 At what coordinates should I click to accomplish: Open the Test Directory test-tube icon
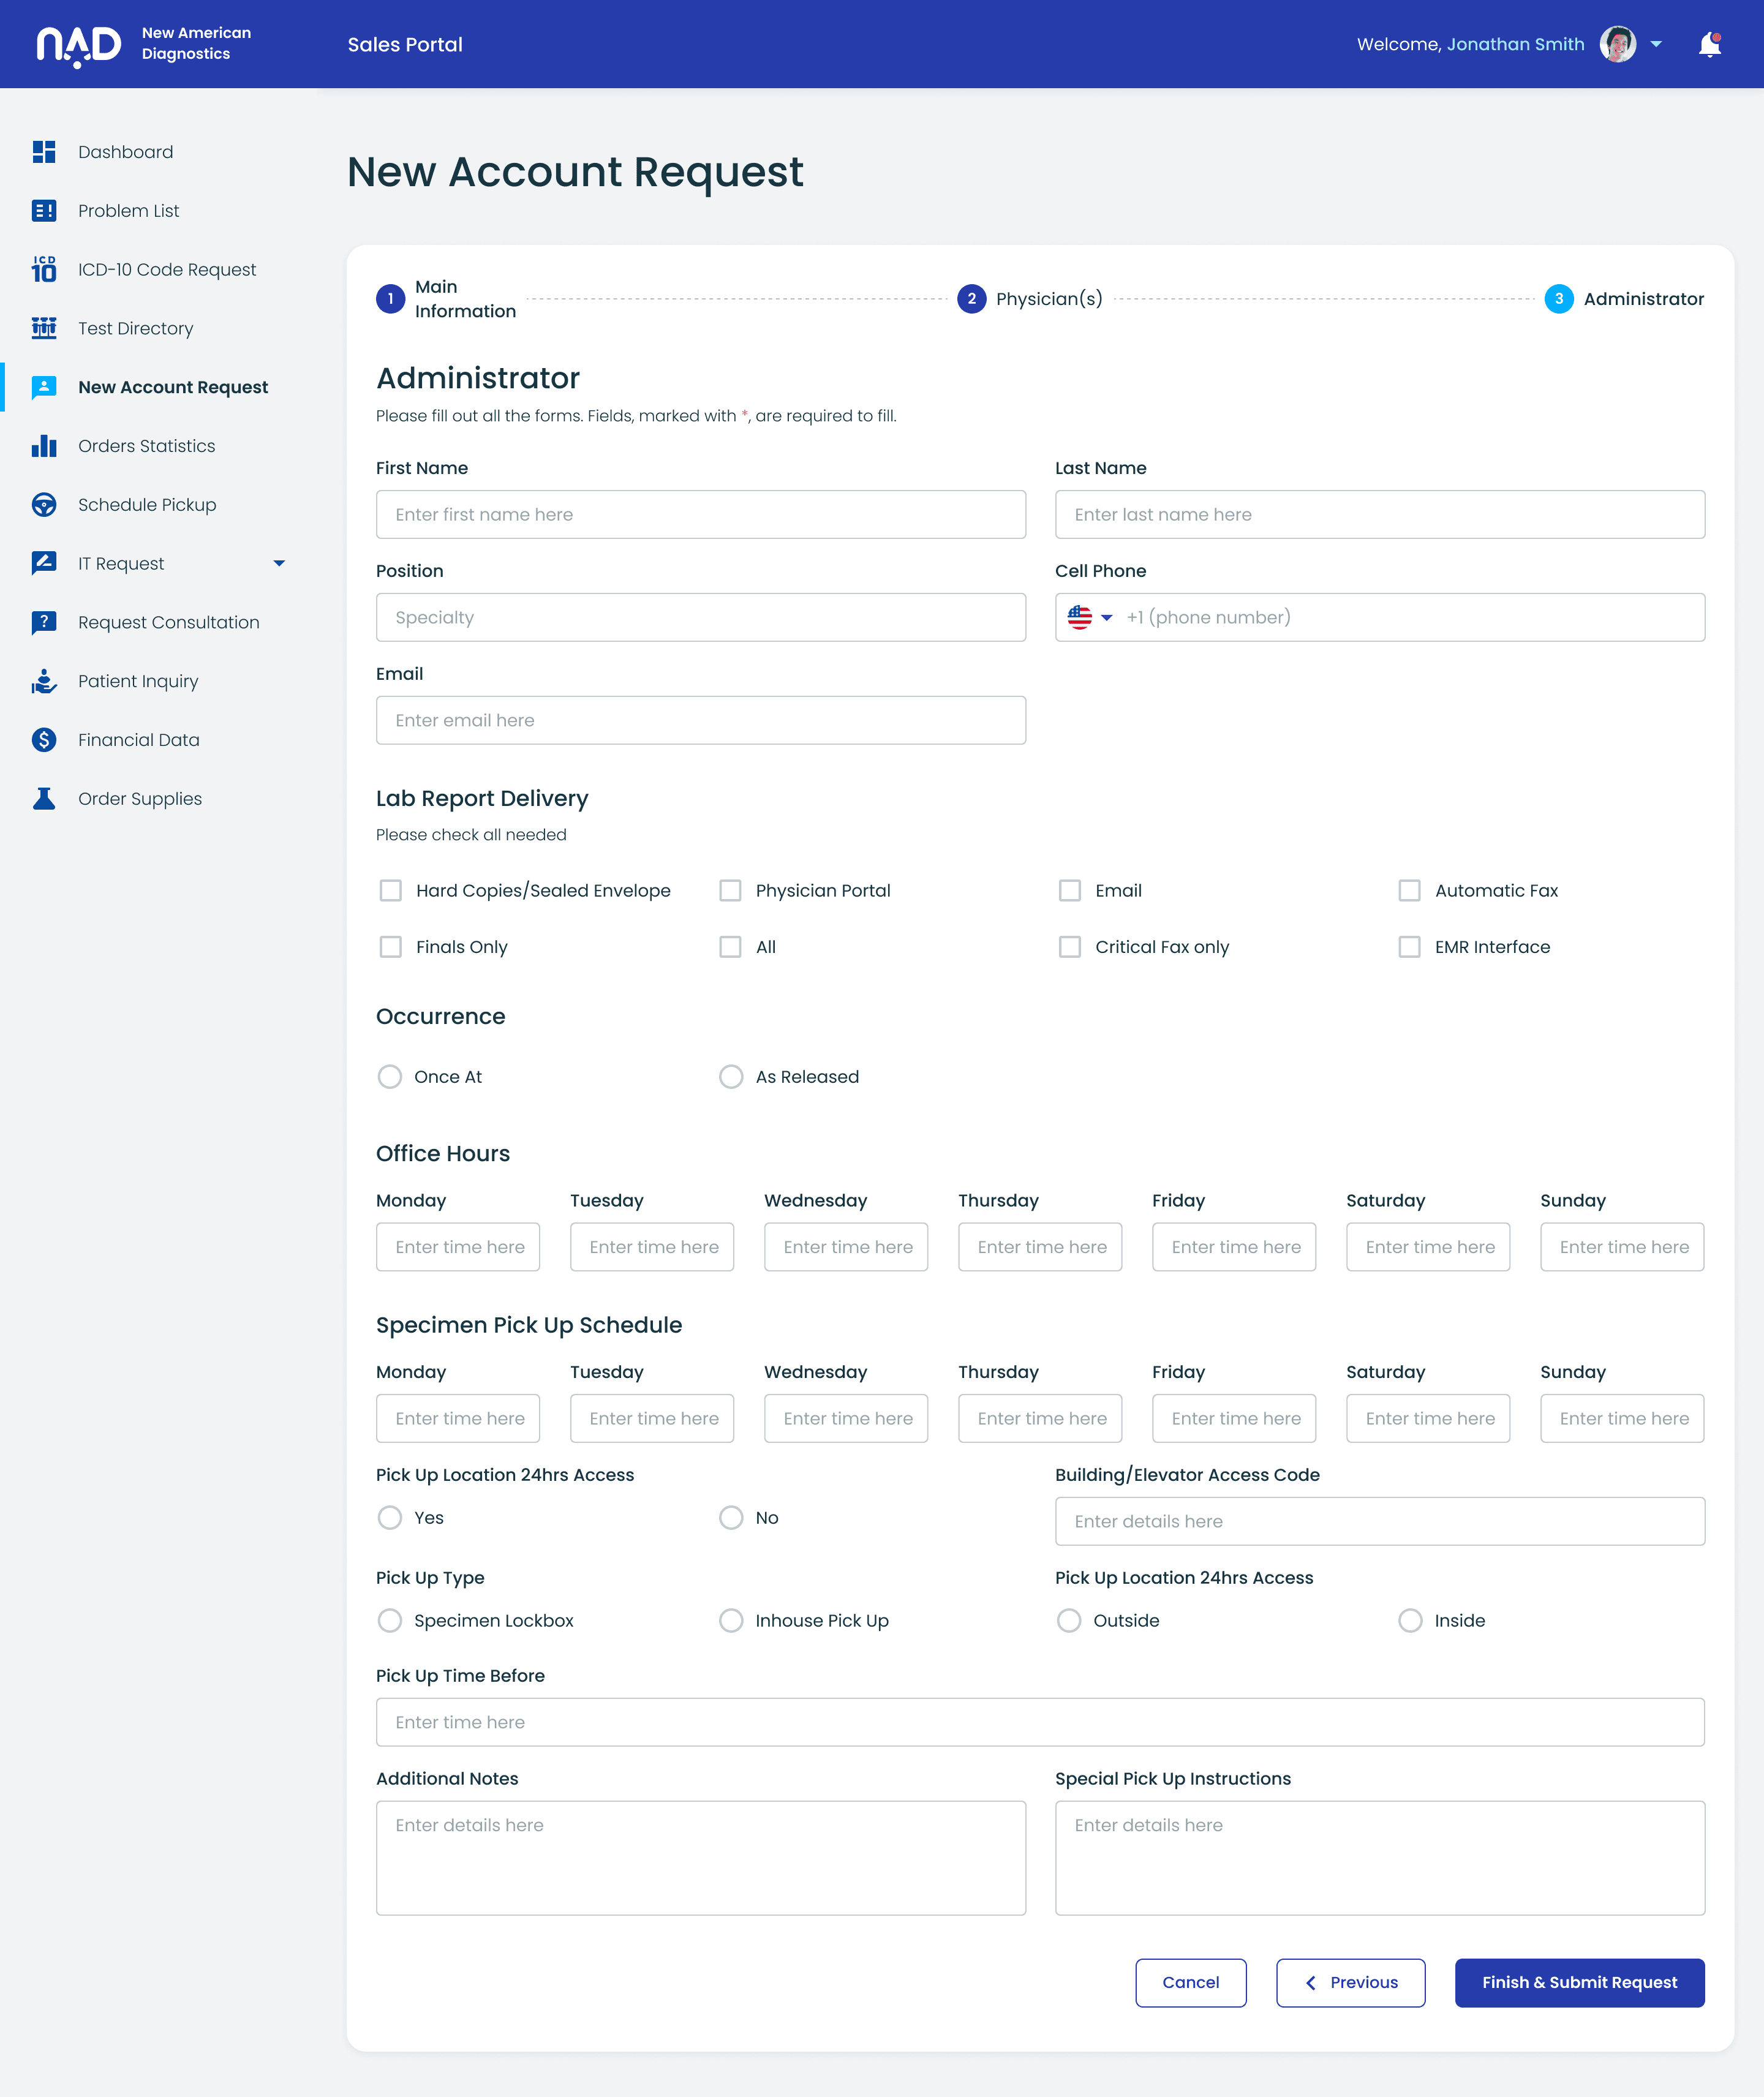pyautogui.click(x=44, y=328)
